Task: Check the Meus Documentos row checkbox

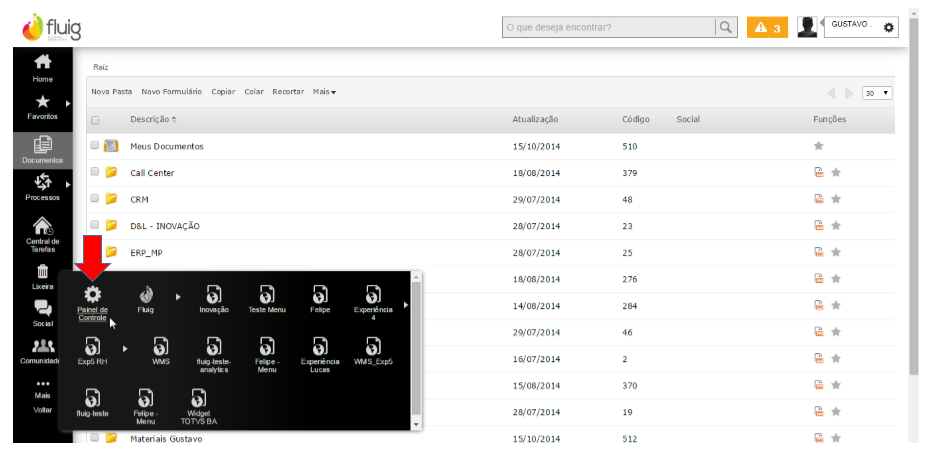Action: point(95,145)
